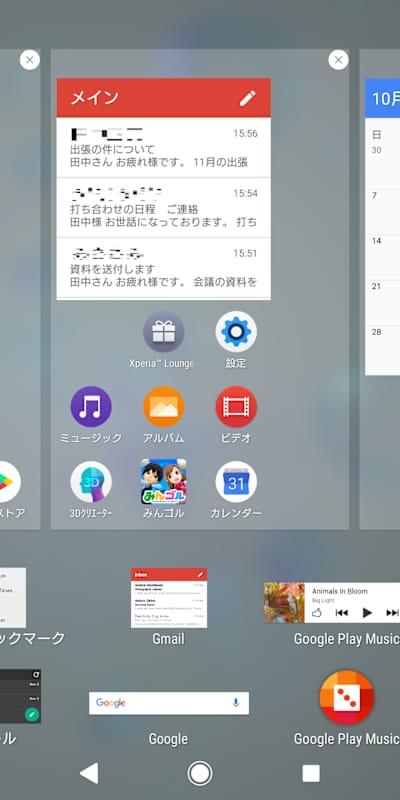Image resolution: width=400 pixels, height=800 pixels.
Task: Open the 出張の件について email
Action: point(163,148)
